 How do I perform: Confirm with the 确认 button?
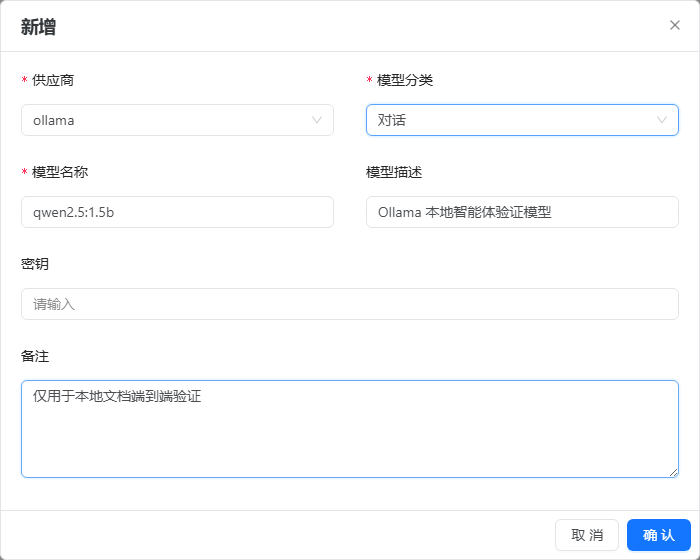tap(658, 535)
